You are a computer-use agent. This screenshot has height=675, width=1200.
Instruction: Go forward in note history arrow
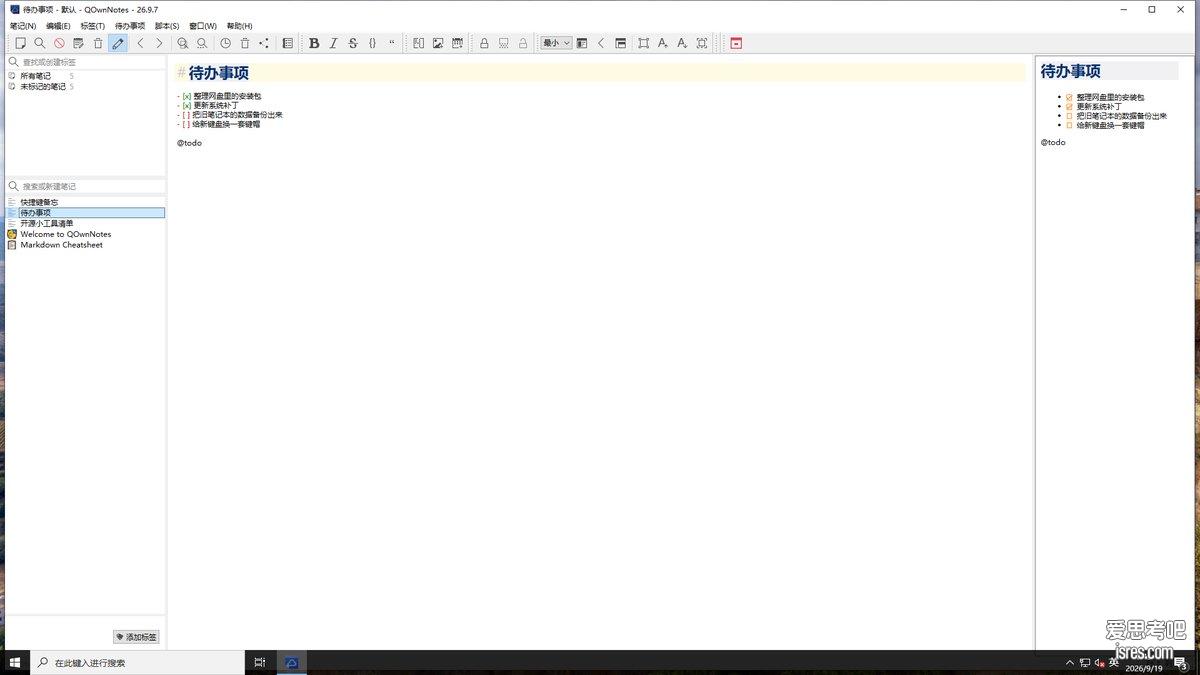[x=159, y=43]
